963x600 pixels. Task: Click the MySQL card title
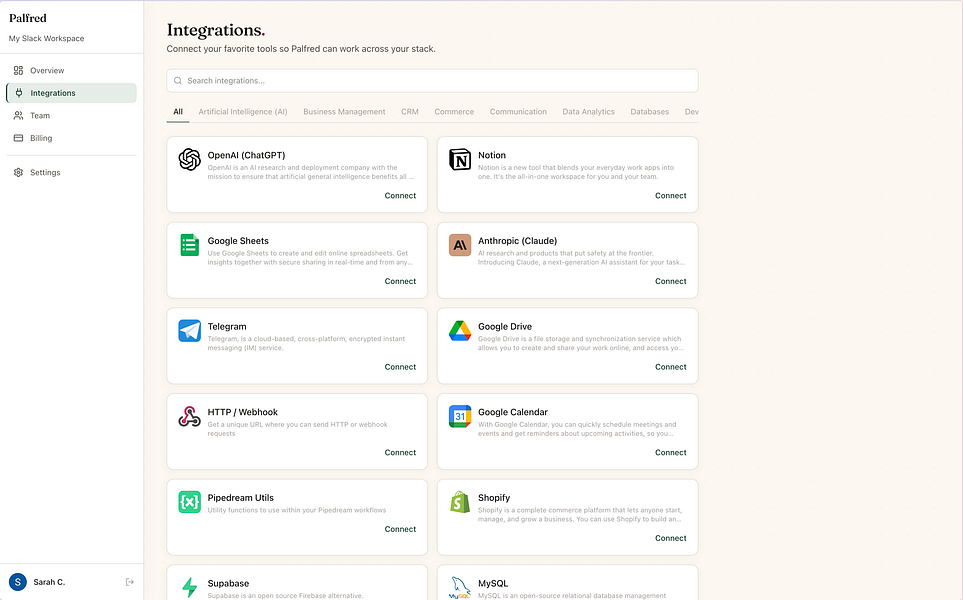pos(493,583)
